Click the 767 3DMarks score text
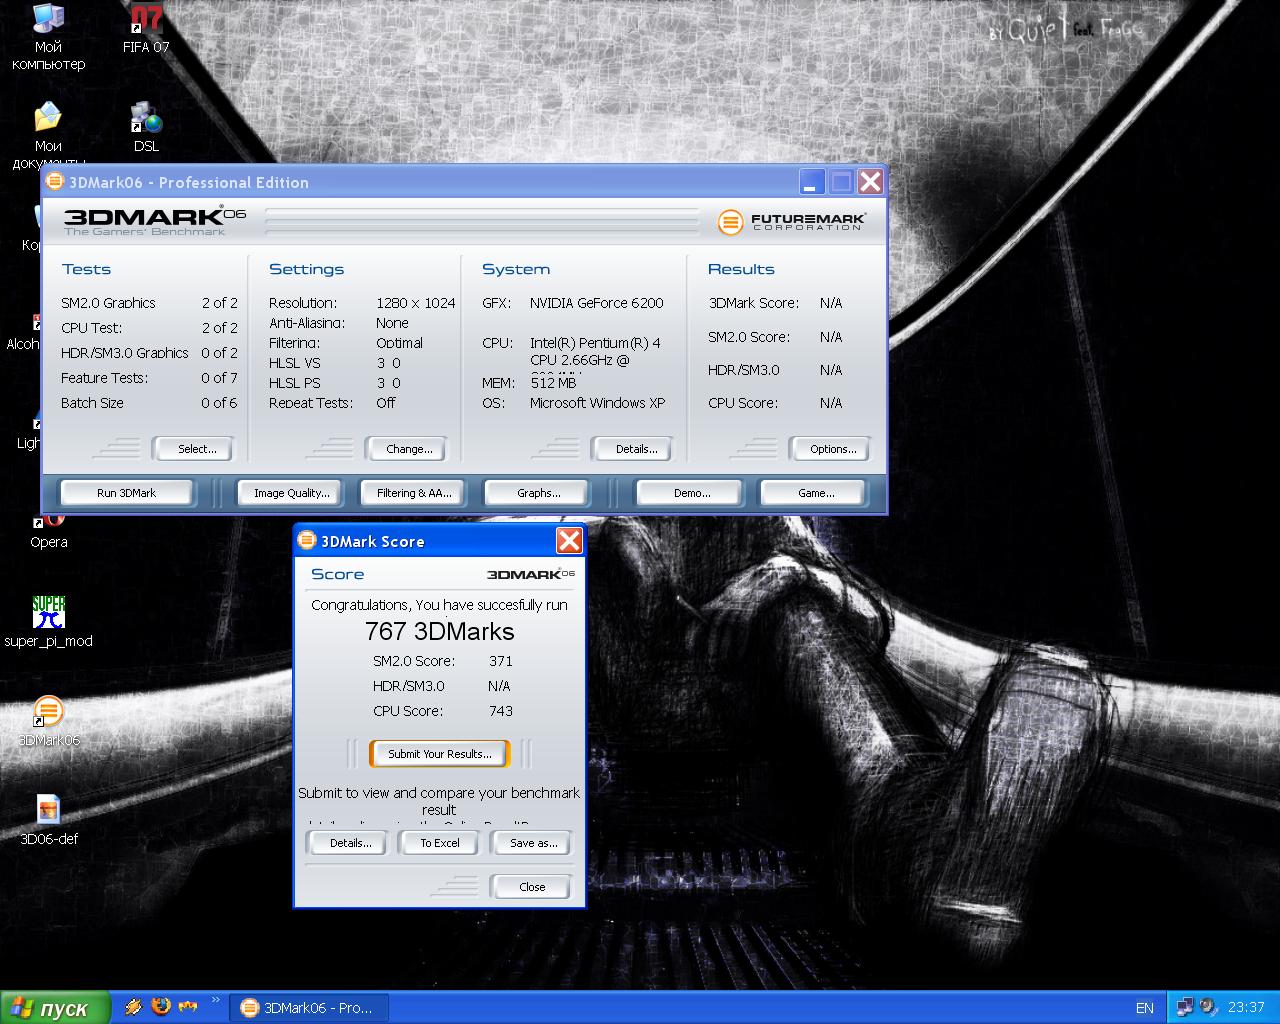Screen dimensions: 1280x1024 pos(439,631)
